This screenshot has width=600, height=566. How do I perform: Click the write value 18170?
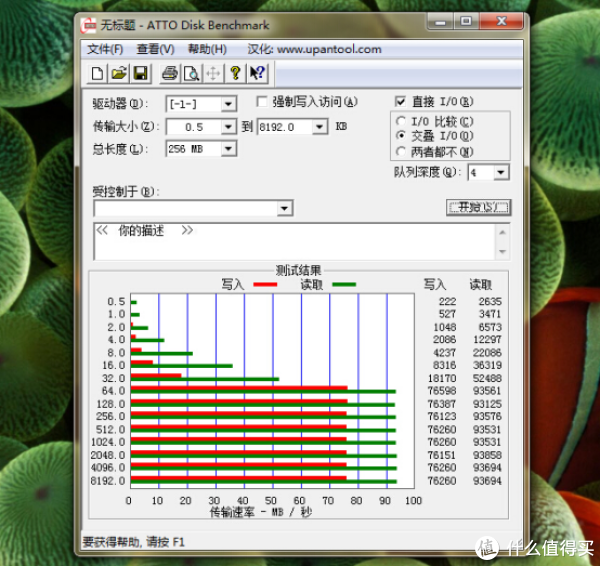(x=442, y=378)
